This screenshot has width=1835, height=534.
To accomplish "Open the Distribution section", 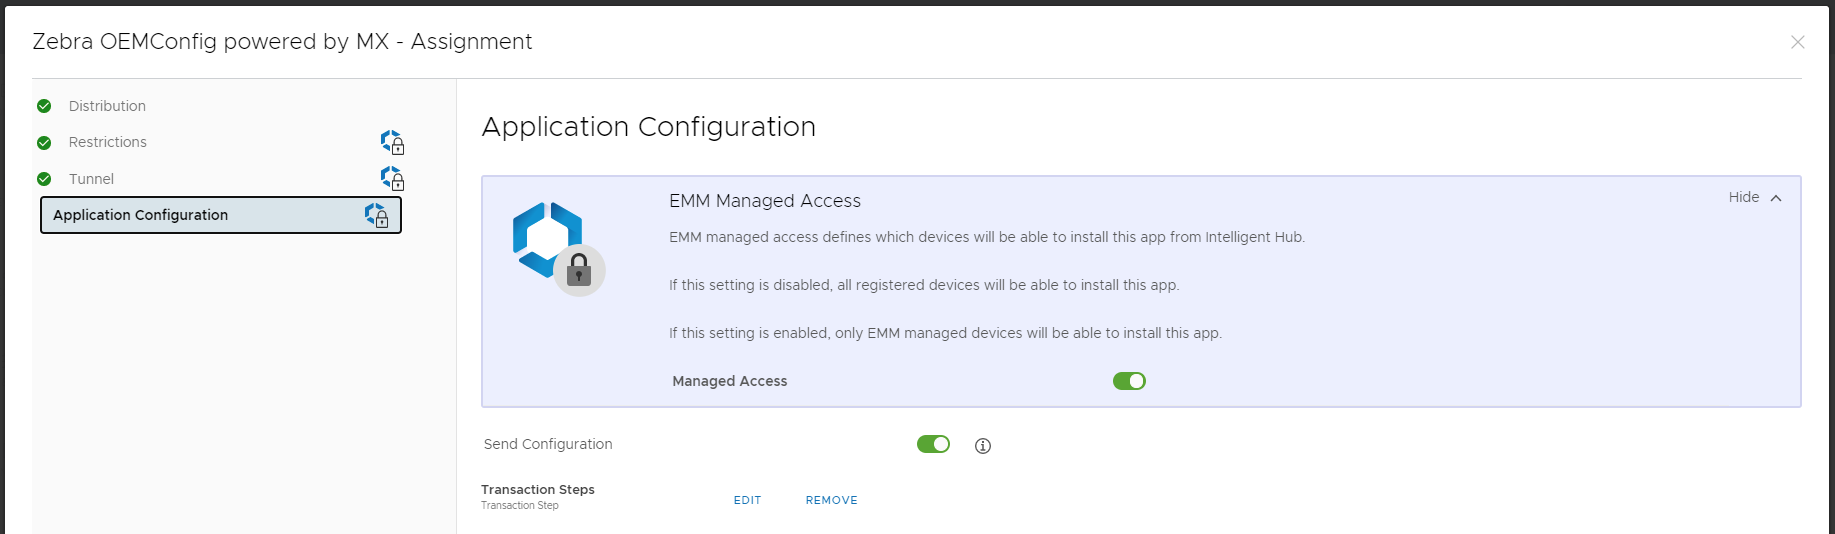I will [x=107, y=106].
